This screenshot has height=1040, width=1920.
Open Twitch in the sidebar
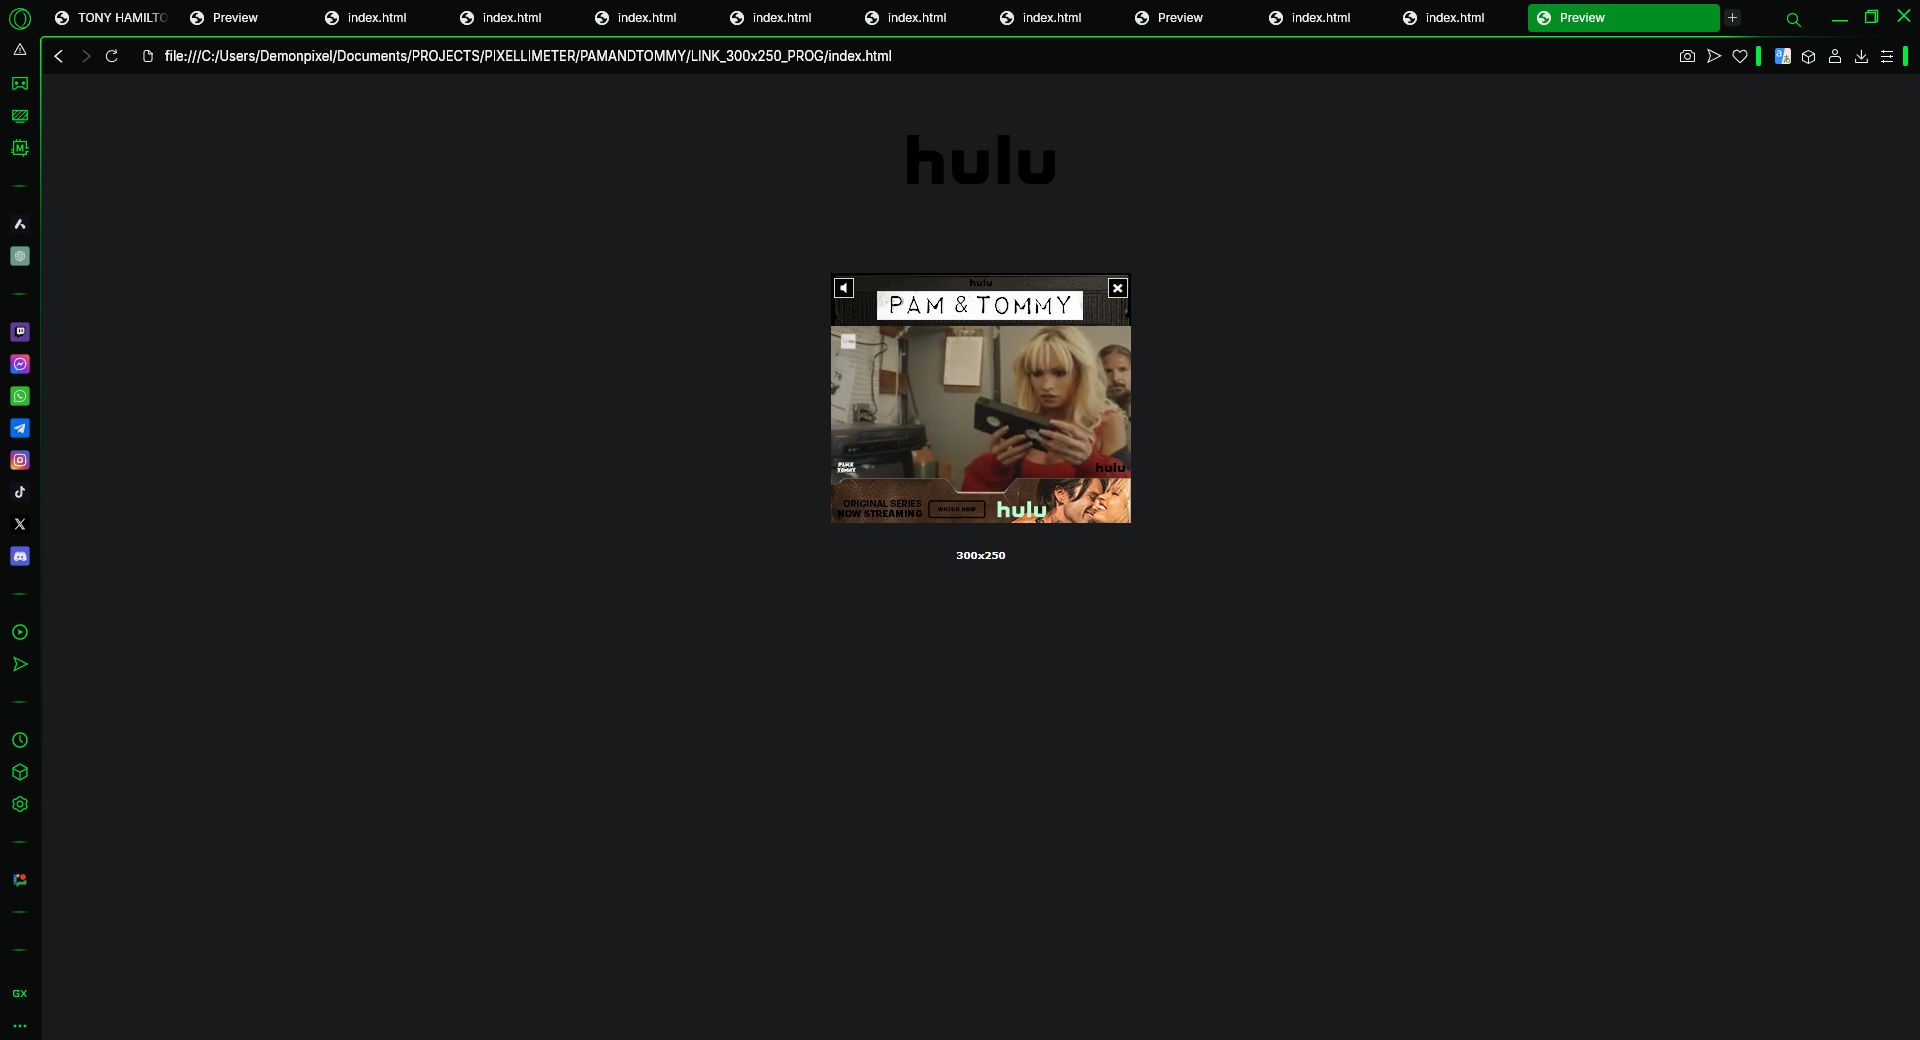click(20, 332)
